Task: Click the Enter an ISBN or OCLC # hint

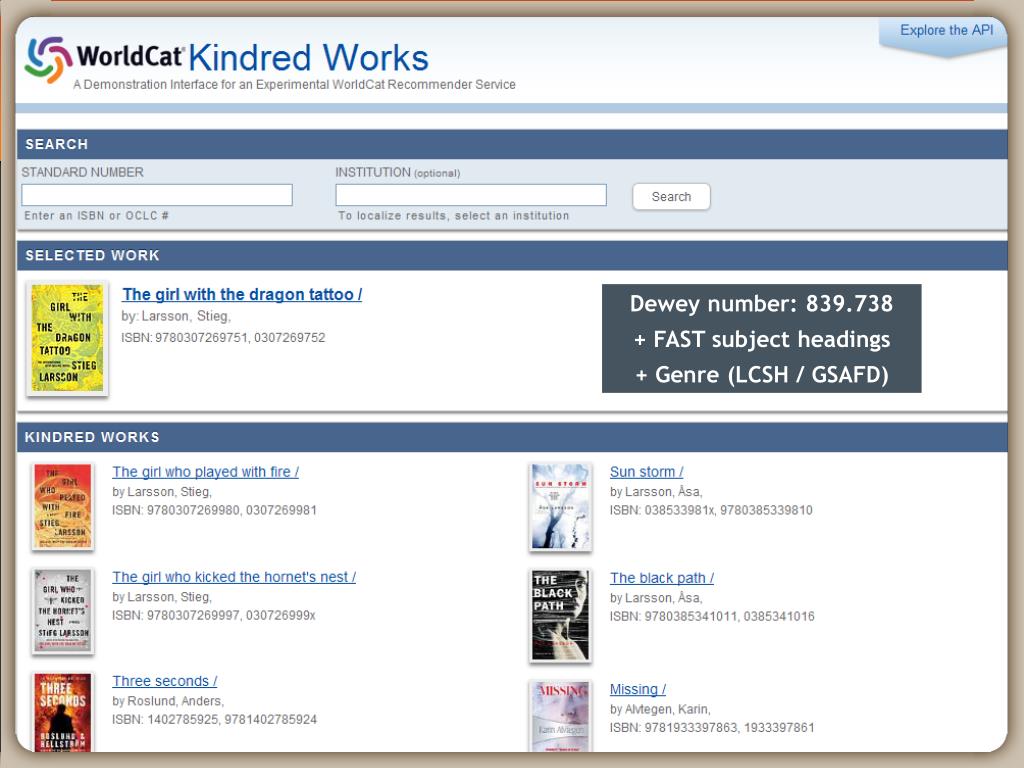Action: click(x=97, y=216)
